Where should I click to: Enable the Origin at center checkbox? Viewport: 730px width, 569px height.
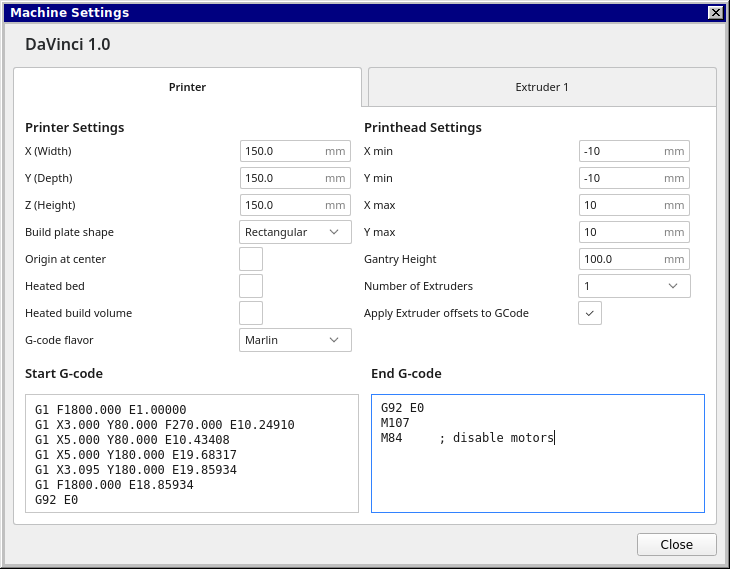click(251, 259)
